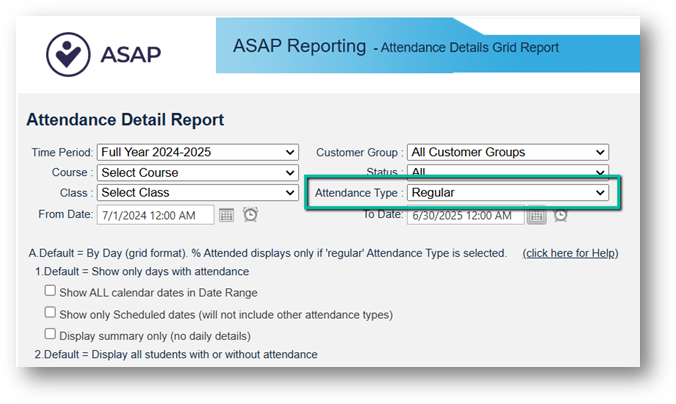Click the 'ASAP Reporting' banner title
The height and width of the screenshot is (404, 676).
(299, 46)
